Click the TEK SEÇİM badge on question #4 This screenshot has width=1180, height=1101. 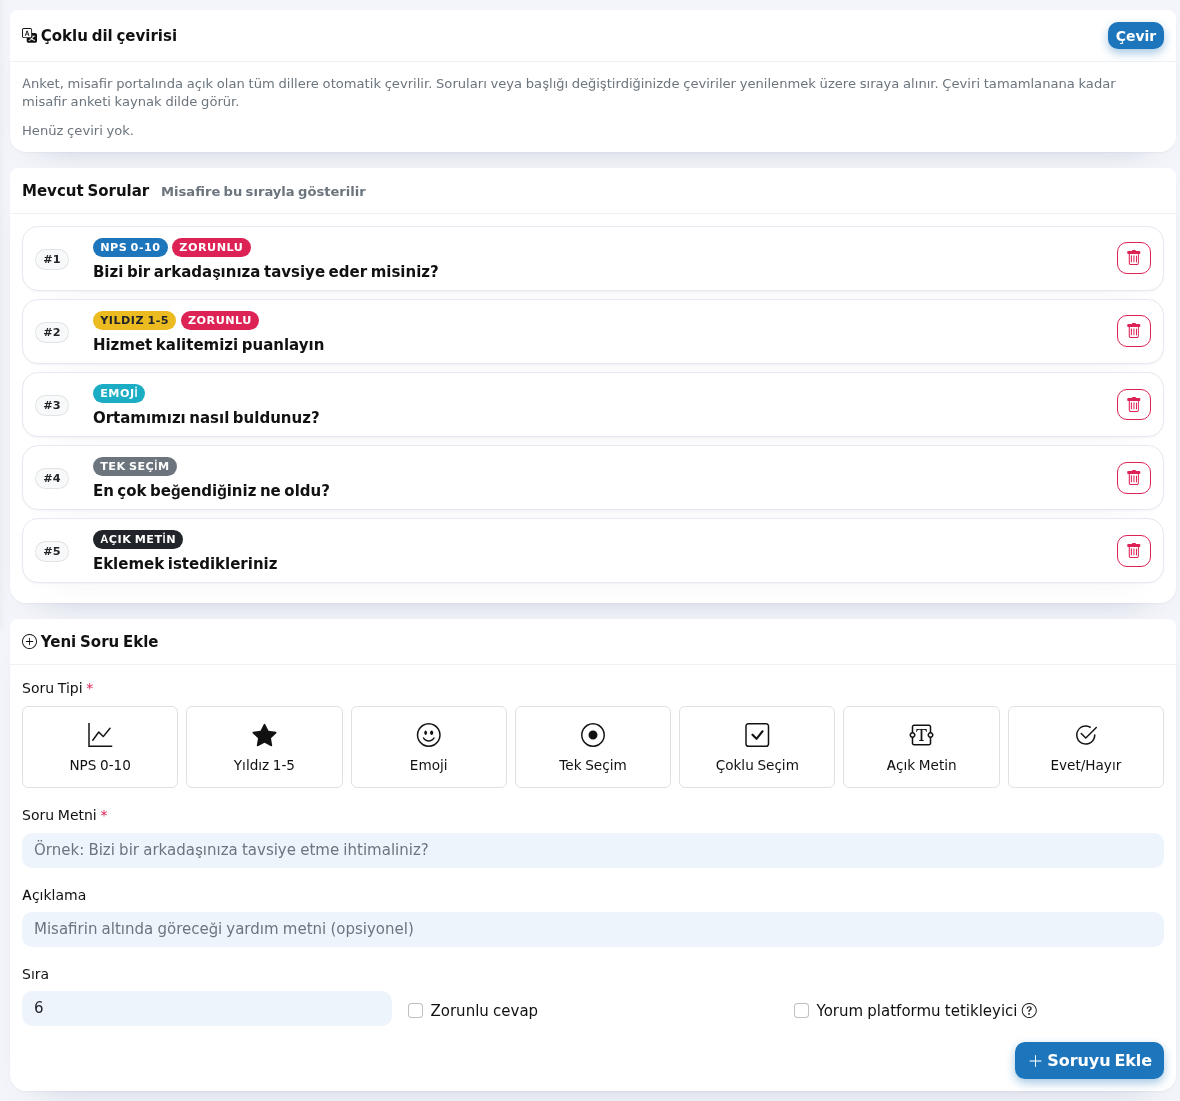pyautogui.click(x=135, y=466)
